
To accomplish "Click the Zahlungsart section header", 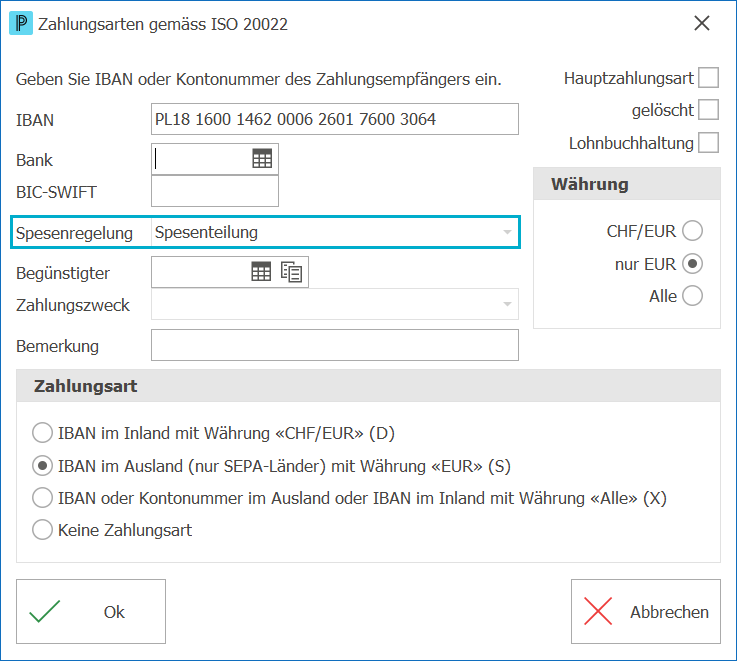I will [368, 386].
